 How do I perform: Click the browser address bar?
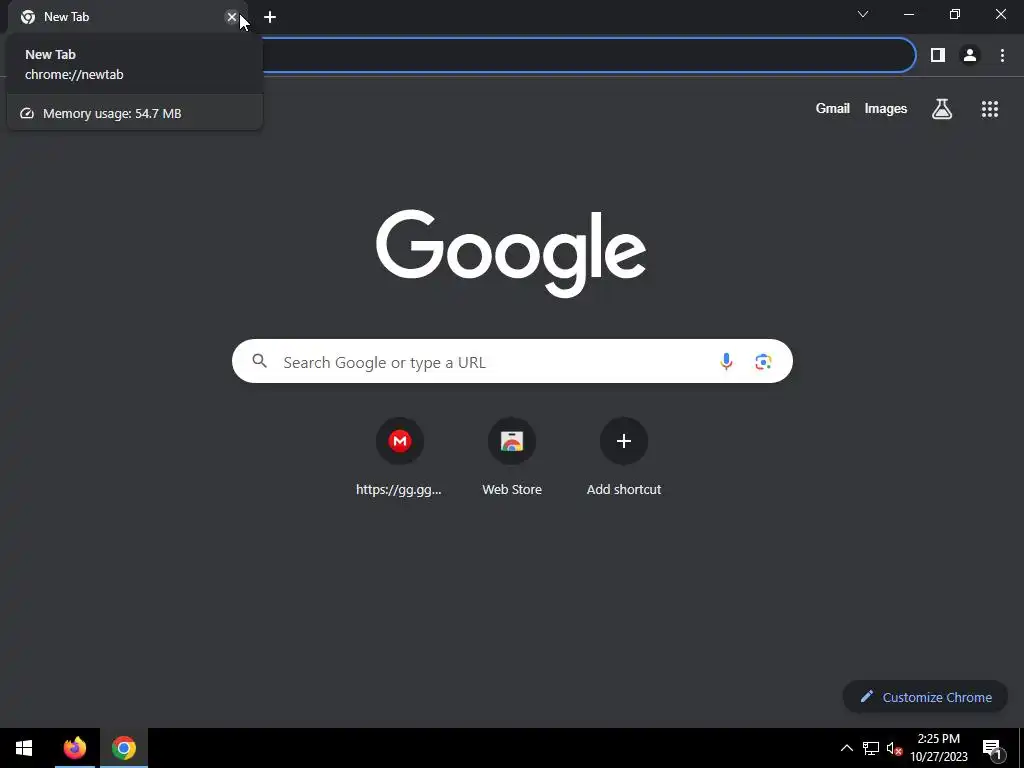[x=588, y=56]
